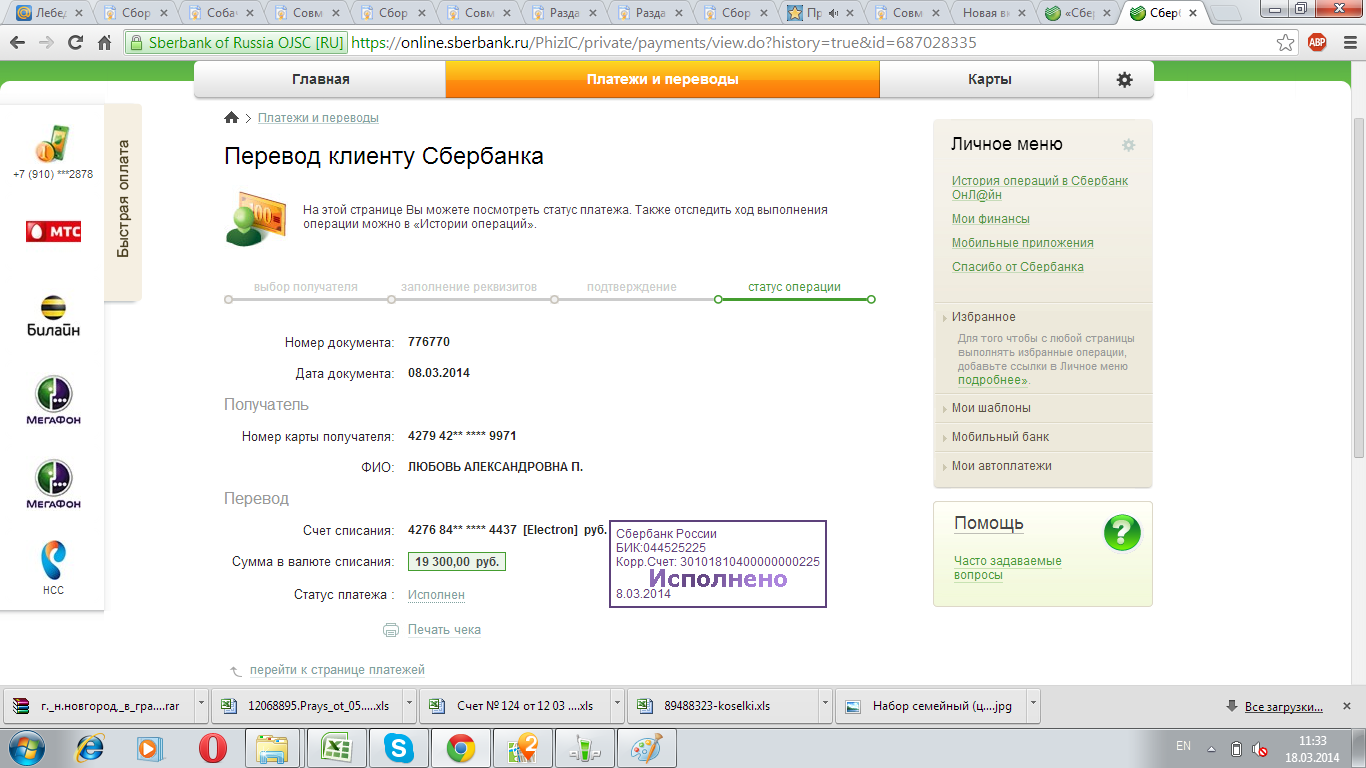The height and width of the screenshot is (768, 1366).
Task: Open Paint palette icon in taskbar
Action: pos(648,748)
